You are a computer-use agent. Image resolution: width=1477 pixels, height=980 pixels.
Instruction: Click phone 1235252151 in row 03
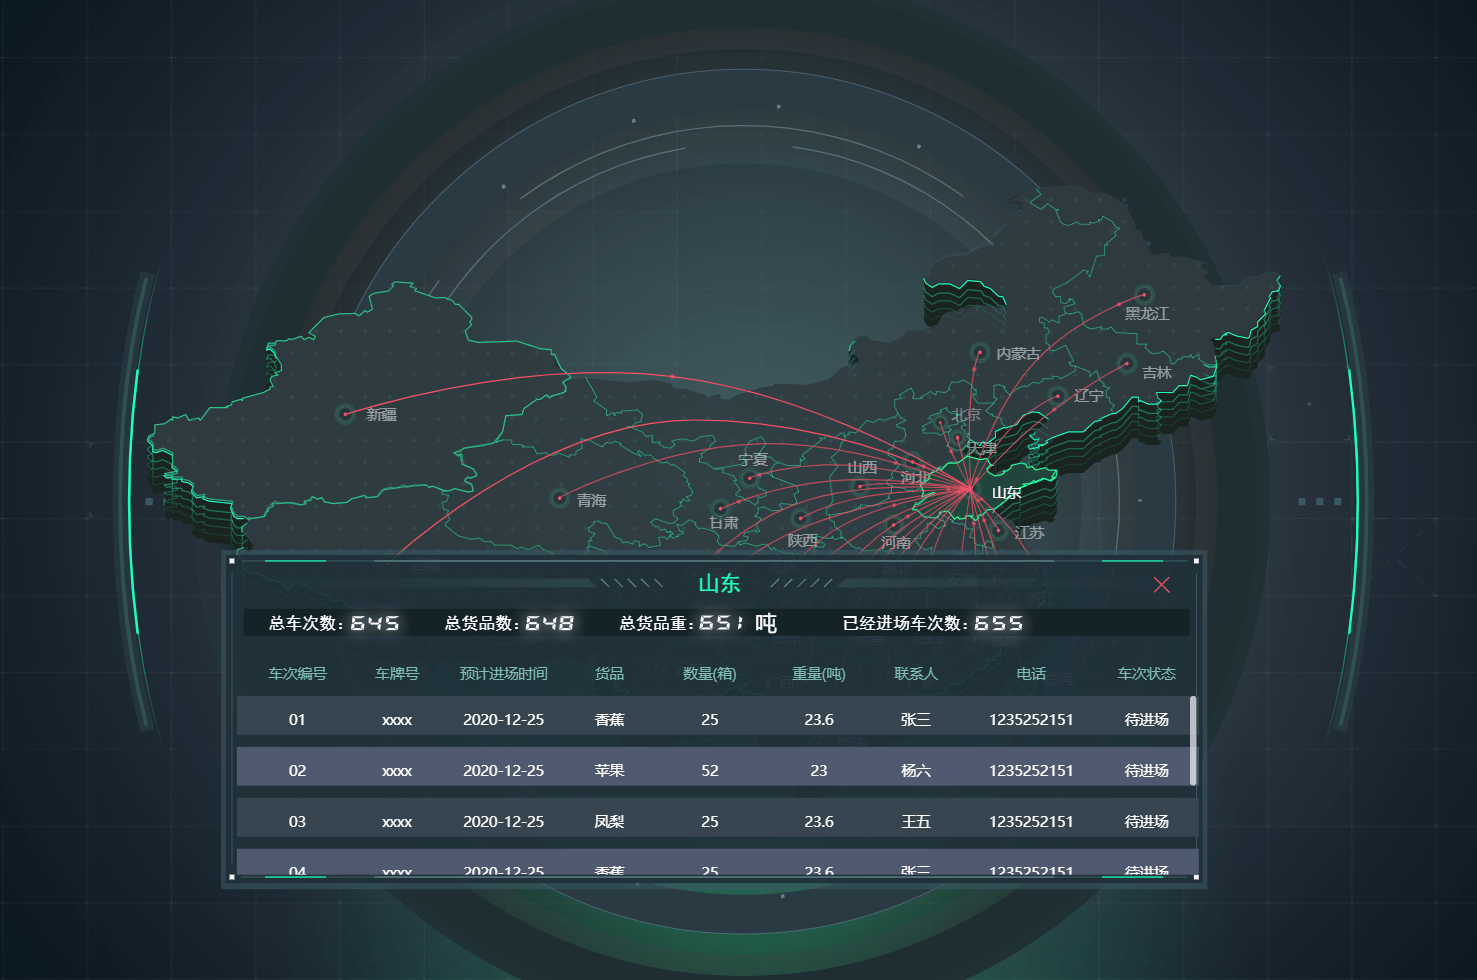click(1031, 821)
